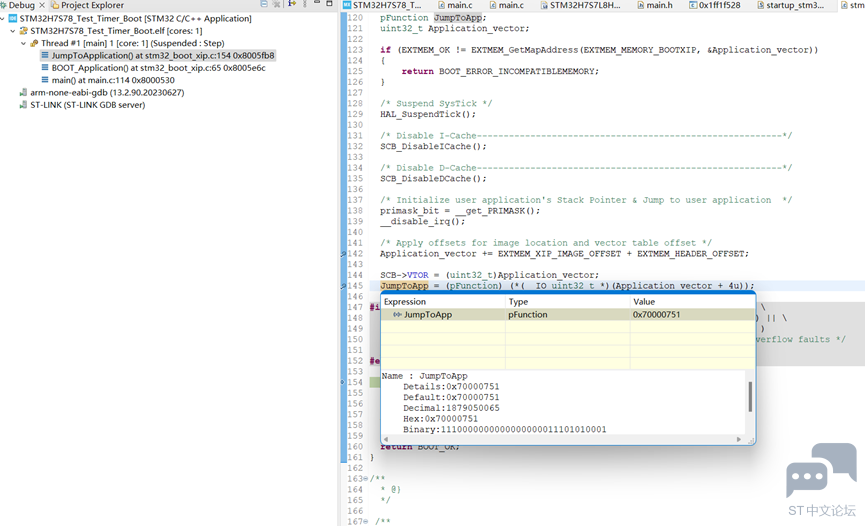The height and width of the screenshot is (526, 865).
Task: Click the Value column header
Action: pyautogui.click(x=692, y=302)
